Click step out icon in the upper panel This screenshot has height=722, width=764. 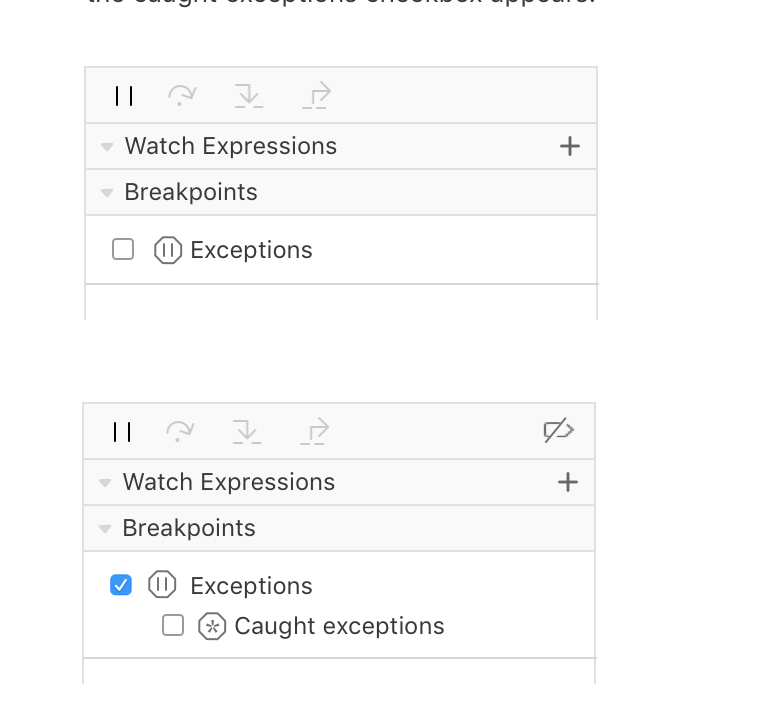pyautogui.click(x=316, y=96)
